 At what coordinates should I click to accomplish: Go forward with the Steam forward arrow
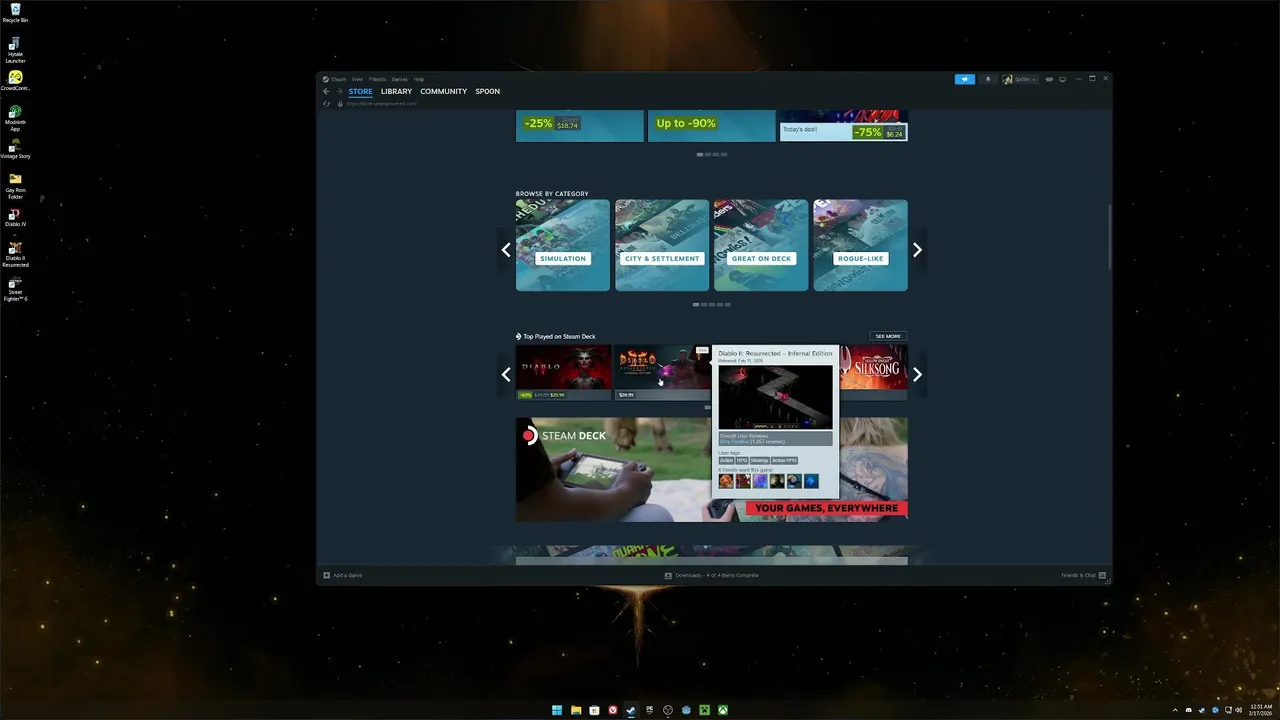pyautogui.click(x=339, y=91)
